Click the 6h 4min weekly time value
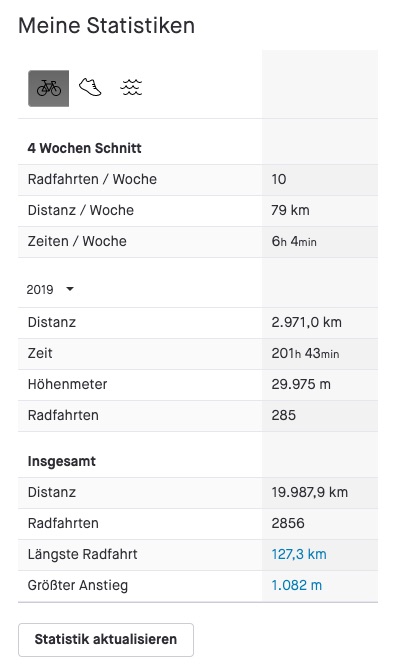This screenshot has width=398, height=672. point(294,241)
